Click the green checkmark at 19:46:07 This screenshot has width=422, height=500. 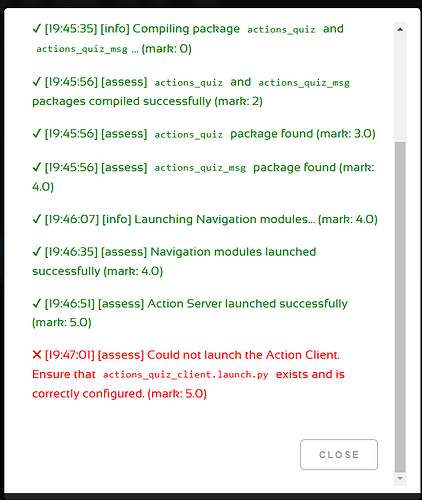(37, 219)
